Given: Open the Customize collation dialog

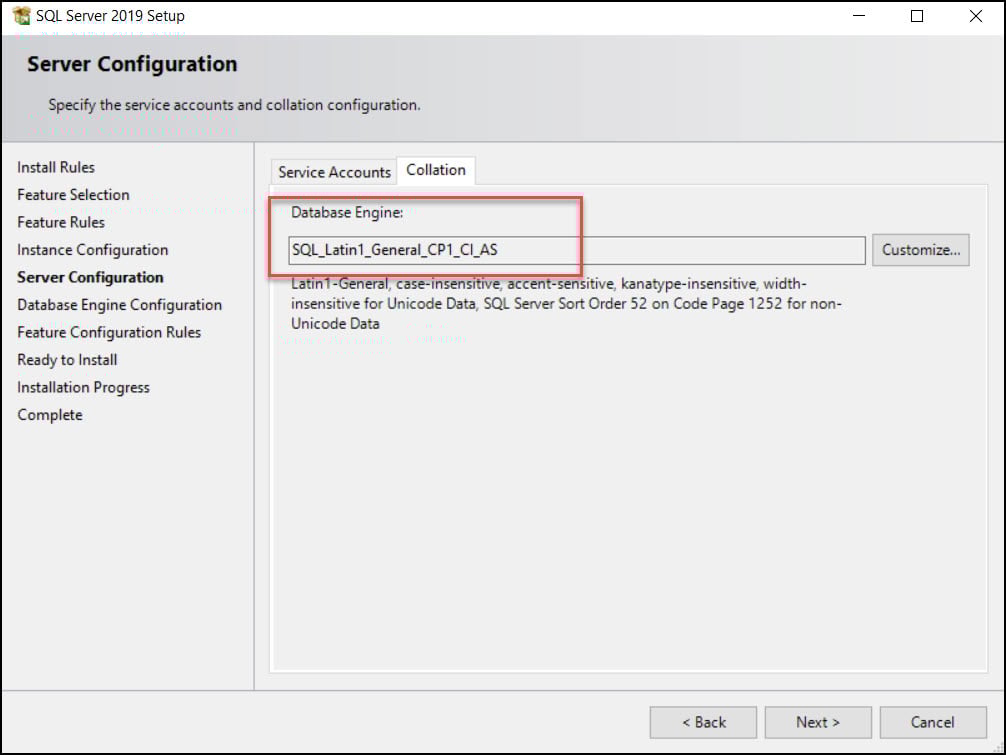Looking at the screenshot, I should (x=921, y=250).
